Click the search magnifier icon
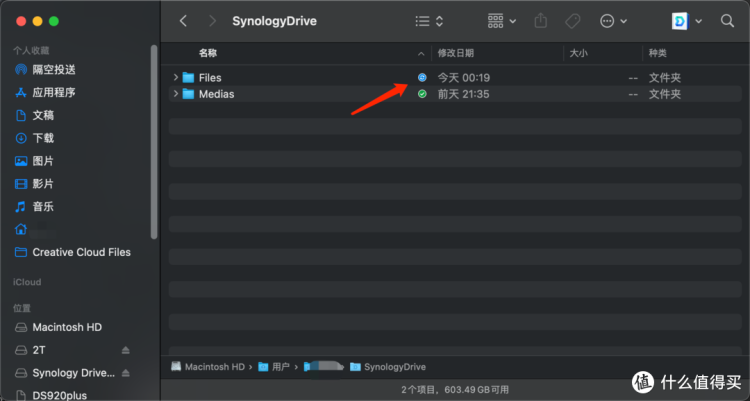Screen dimensions: 750x401 (727, 21)
